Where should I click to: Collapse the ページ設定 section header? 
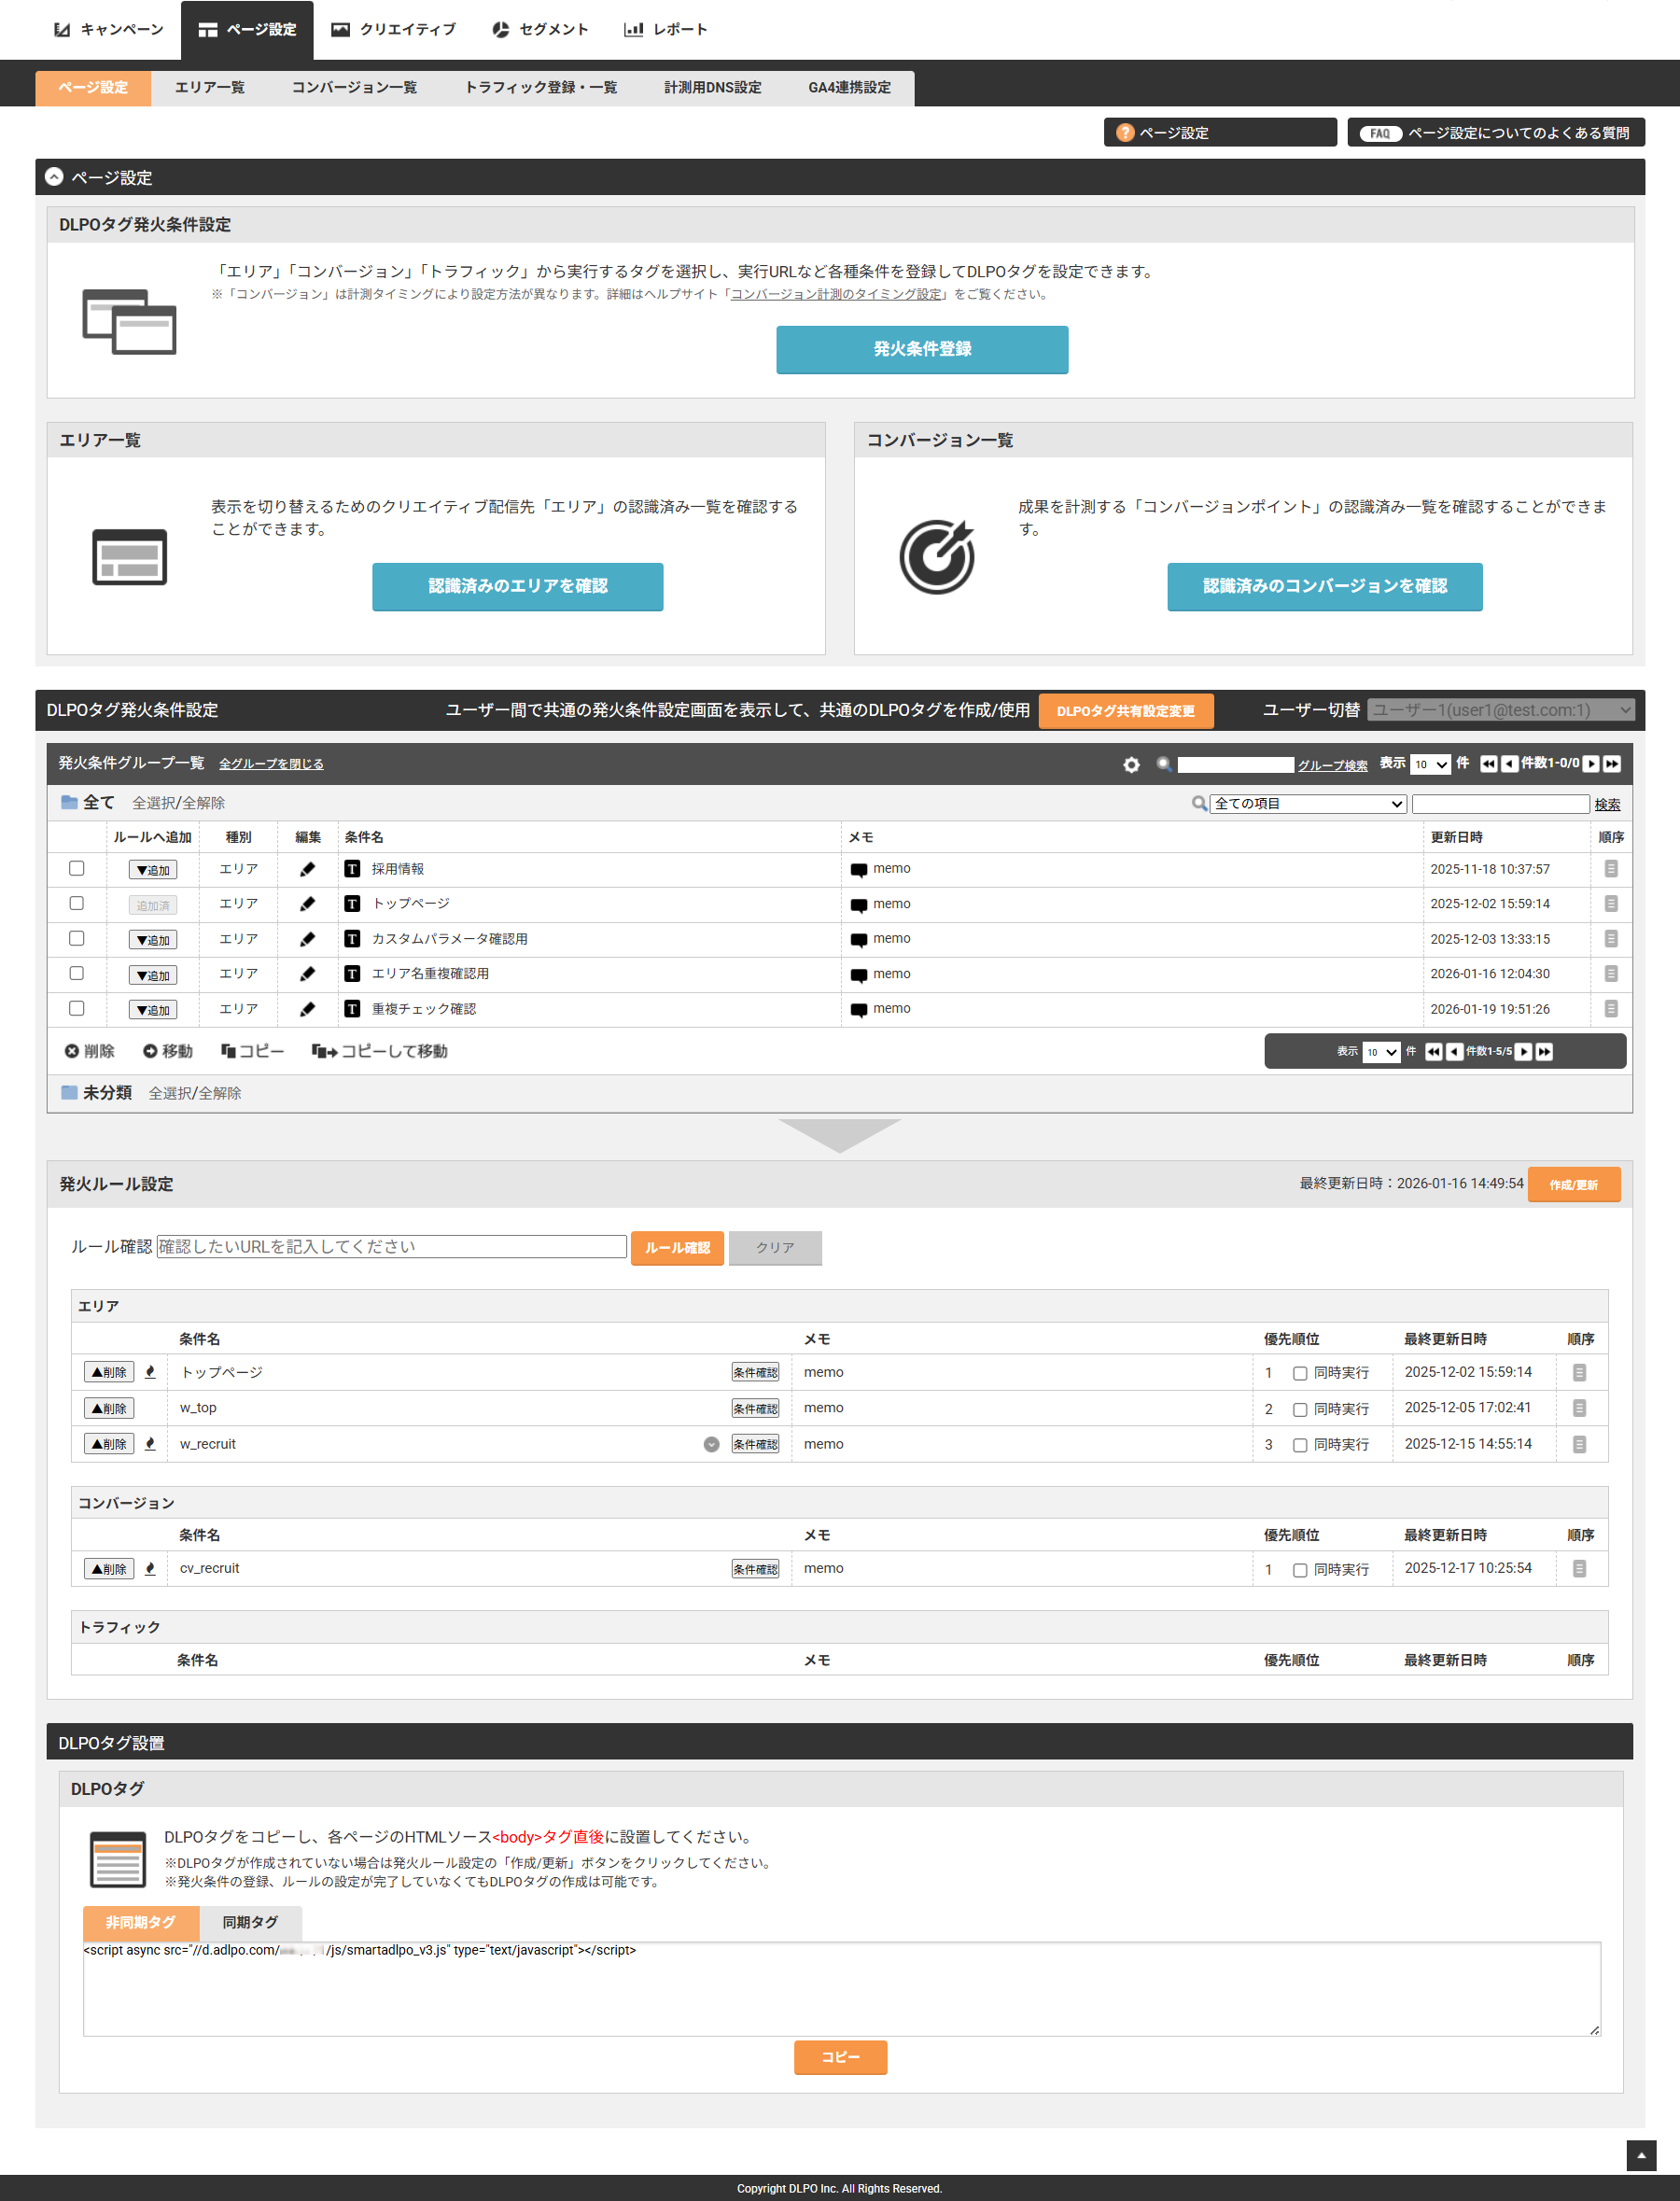[x=54, y=177]
